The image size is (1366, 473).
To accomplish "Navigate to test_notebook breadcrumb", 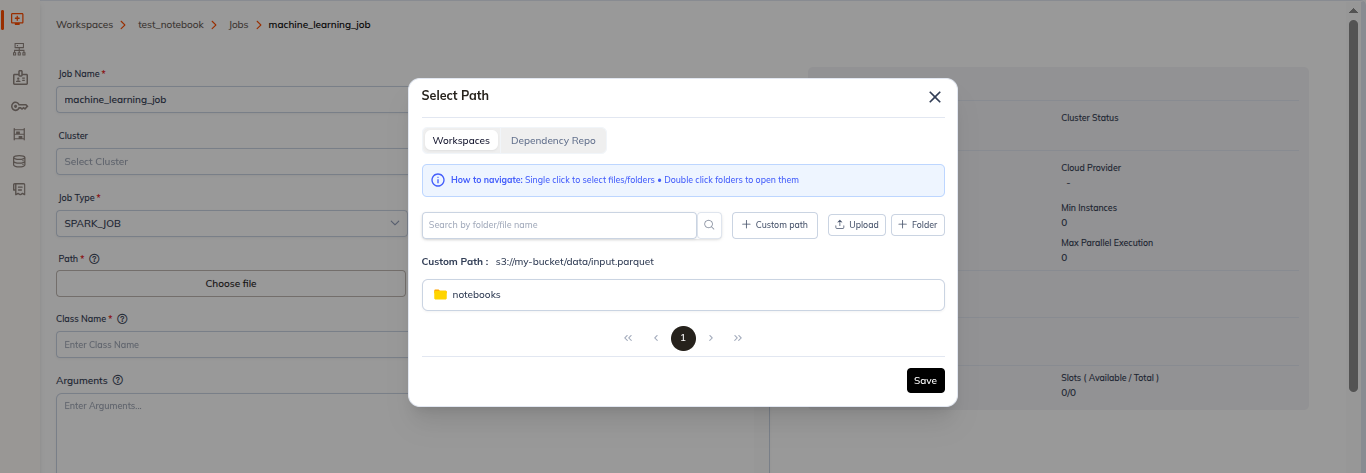I will click(171, 24).
